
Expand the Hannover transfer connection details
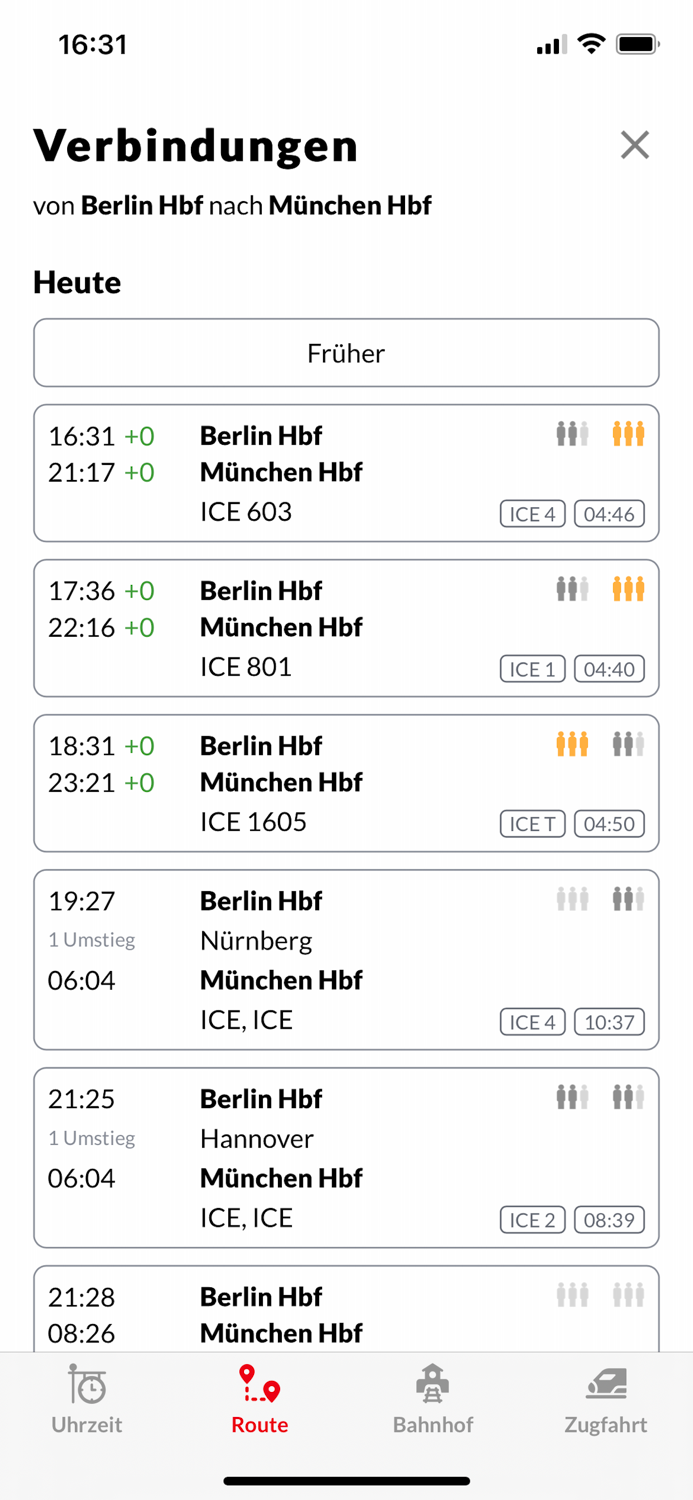tap(346, 1158)
